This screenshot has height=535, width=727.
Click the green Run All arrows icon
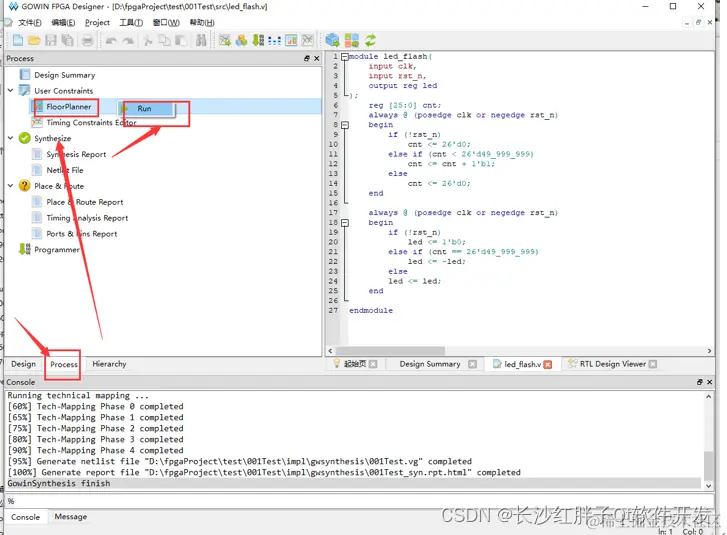point(370,40)
